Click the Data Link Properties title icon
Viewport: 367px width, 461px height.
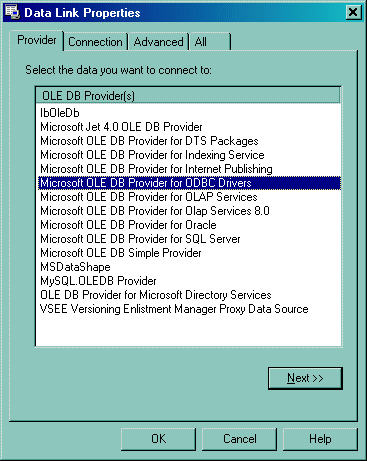click(12, 12)
